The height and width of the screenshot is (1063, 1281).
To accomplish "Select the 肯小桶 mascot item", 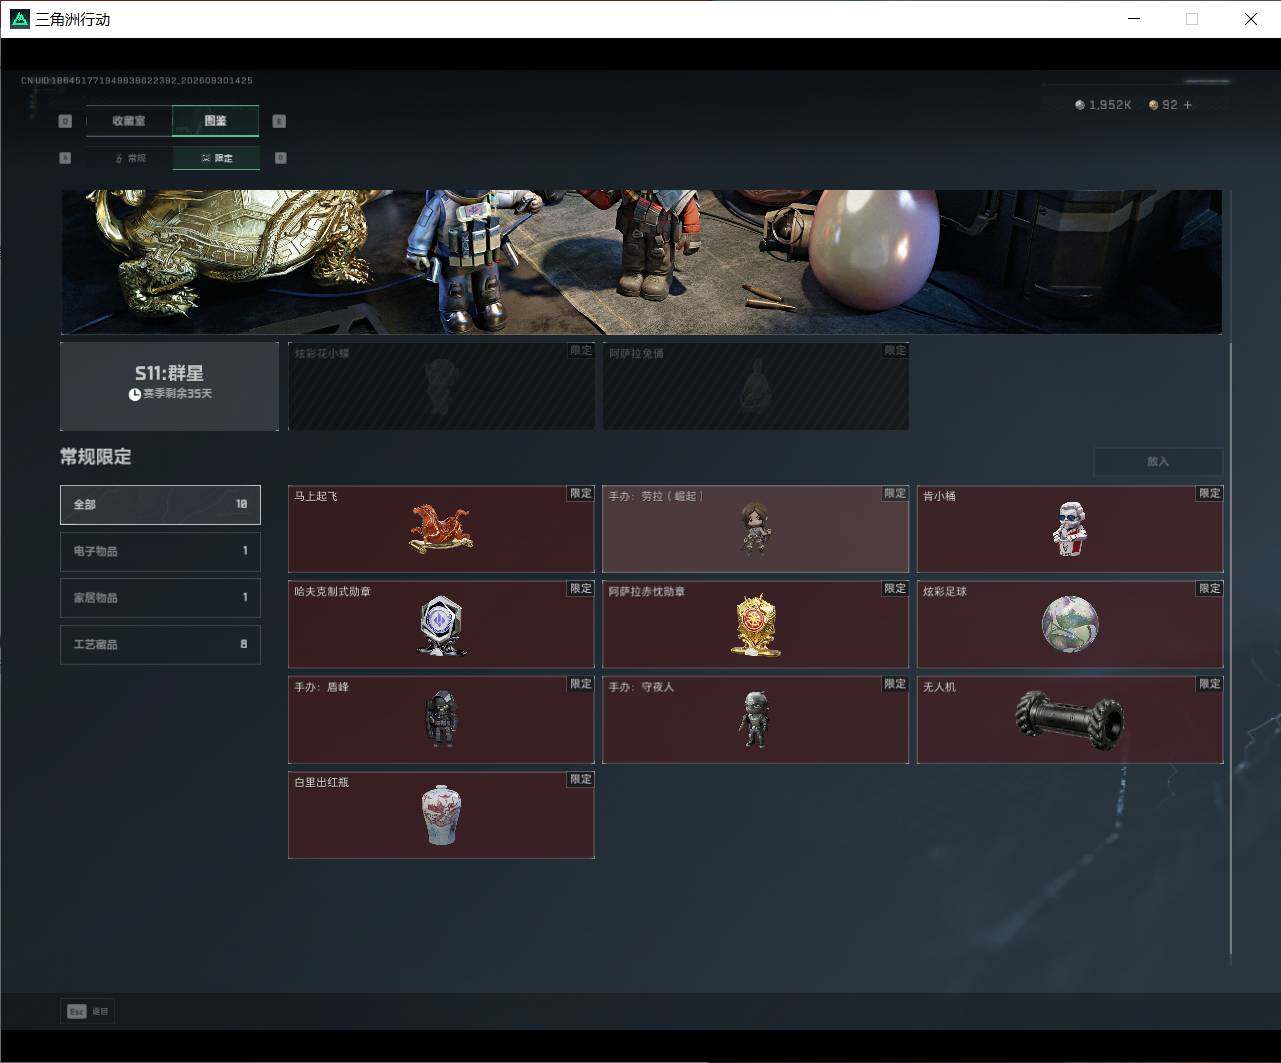I will 1070,529.
